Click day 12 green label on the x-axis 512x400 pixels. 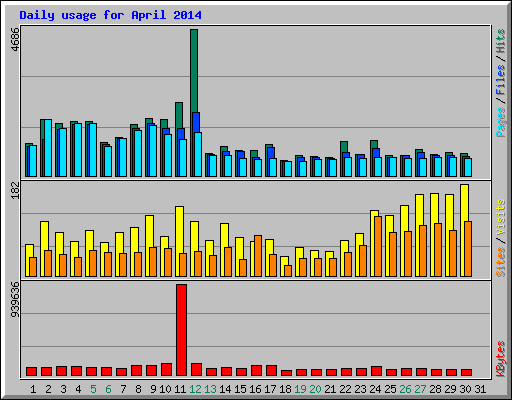(x=195, y=389)
